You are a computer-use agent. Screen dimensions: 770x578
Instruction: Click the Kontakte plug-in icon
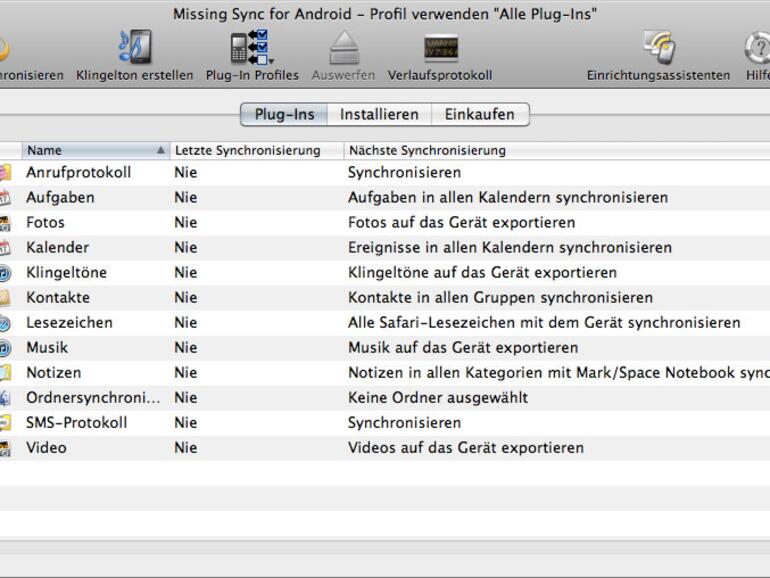(5, 298)
